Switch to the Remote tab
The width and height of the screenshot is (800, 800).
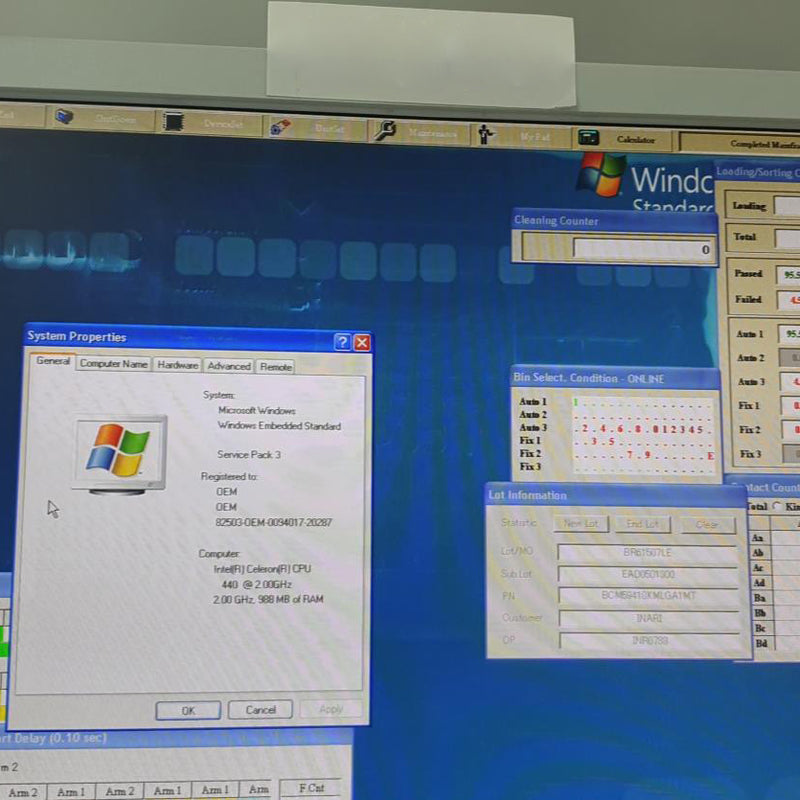[276, 367]
